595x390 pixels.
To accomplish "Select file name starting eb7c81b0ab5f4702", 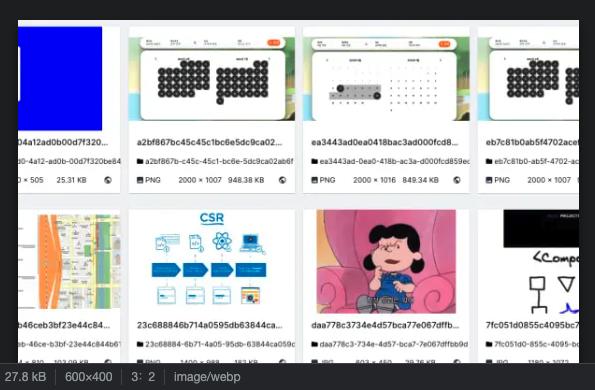I will tap(532, 142).
